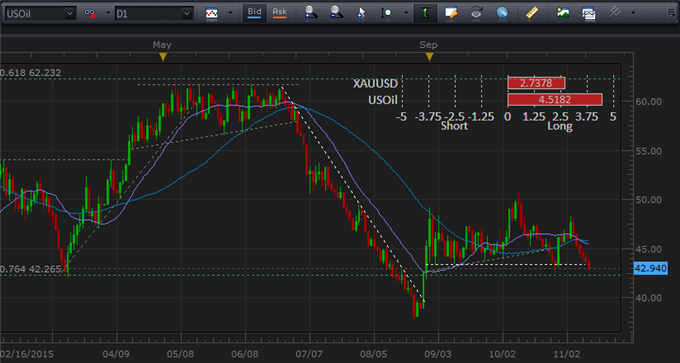Click the USOil 4.5182 red bar
Screen dimensions: 680x363
555,100
